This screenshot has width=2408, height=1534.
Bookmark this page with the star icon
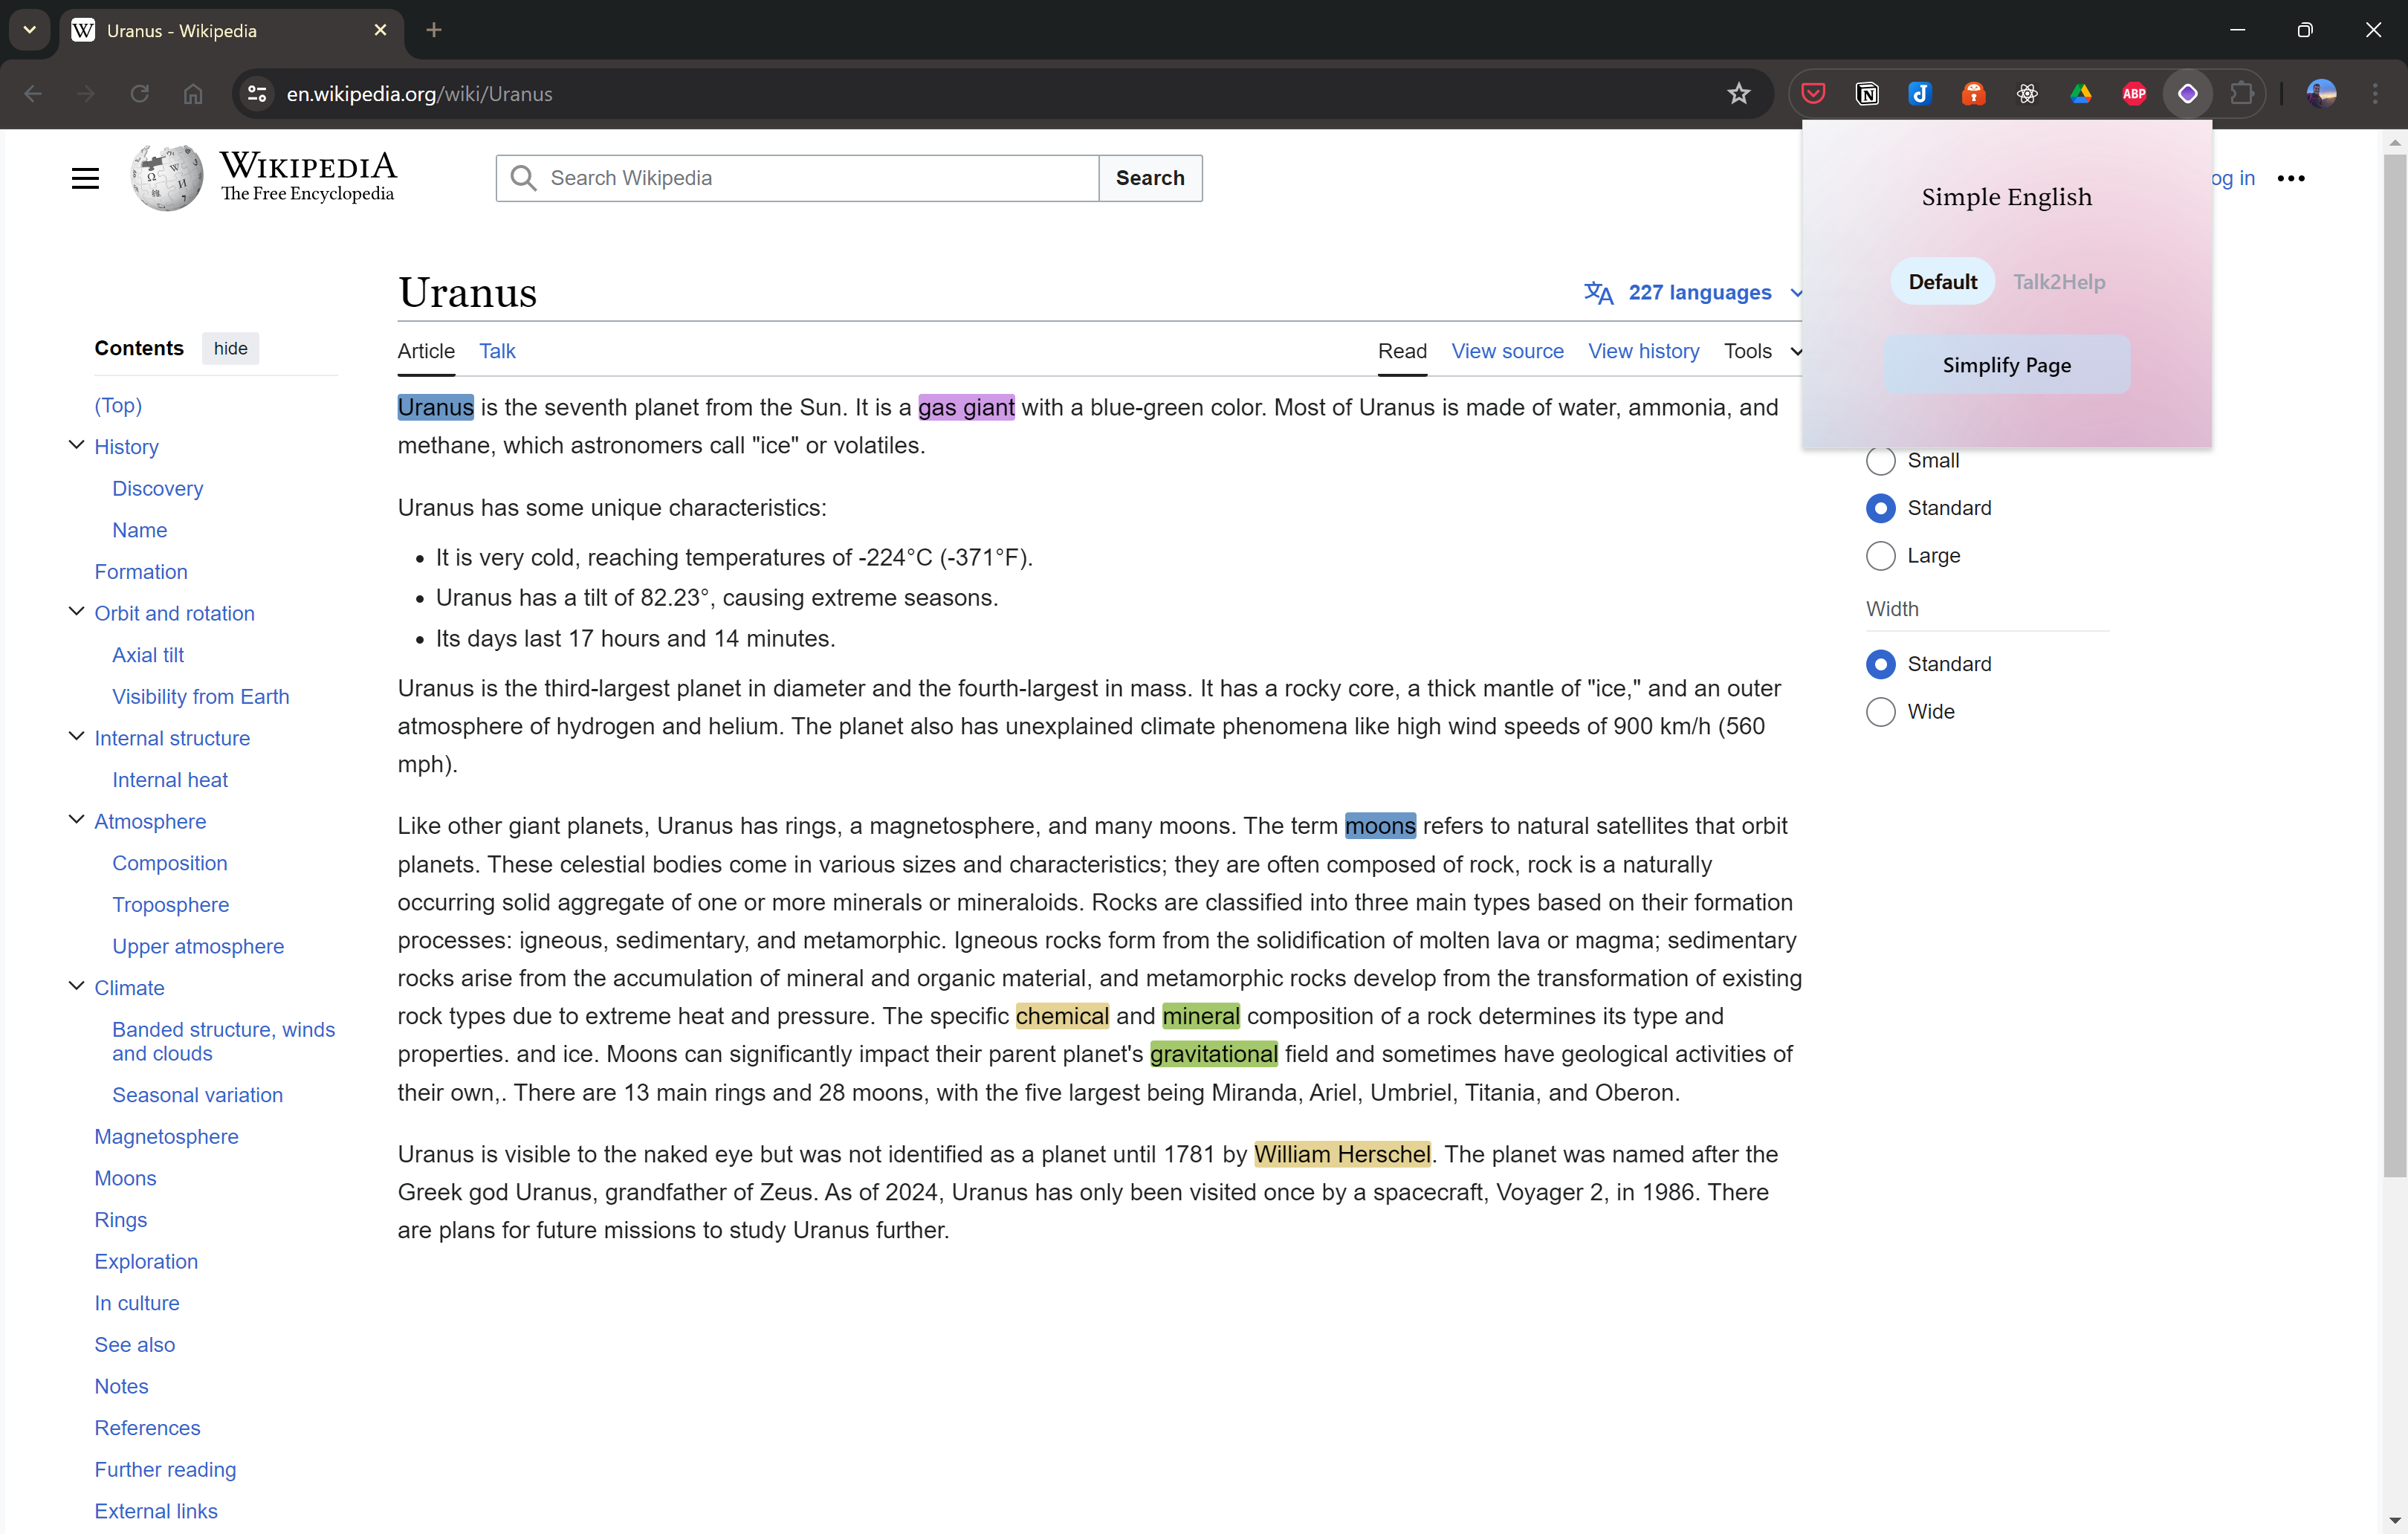1739,94
